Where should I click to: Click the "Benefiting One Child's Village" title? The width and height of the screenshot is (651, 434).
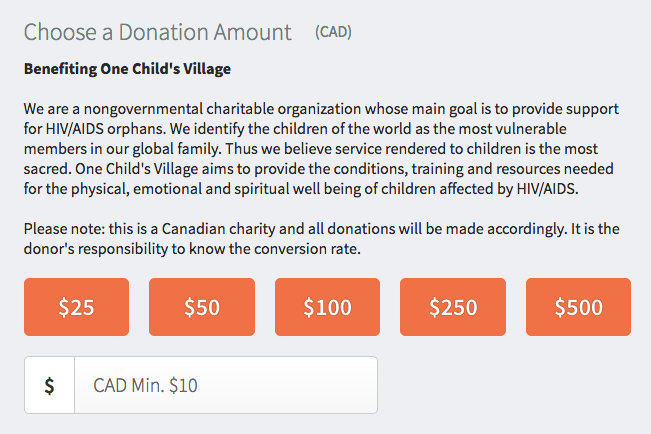pyautogui.click(x=127, y=70)
